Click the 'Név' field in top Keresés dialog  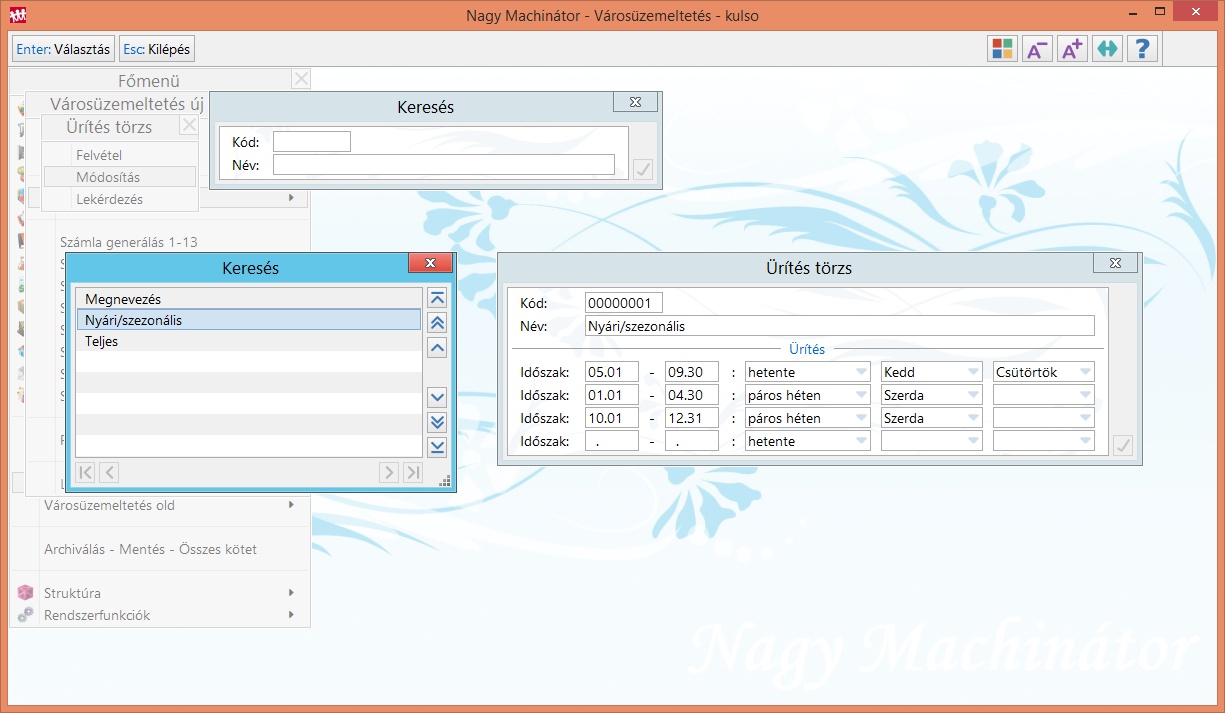tap(444, 165)
